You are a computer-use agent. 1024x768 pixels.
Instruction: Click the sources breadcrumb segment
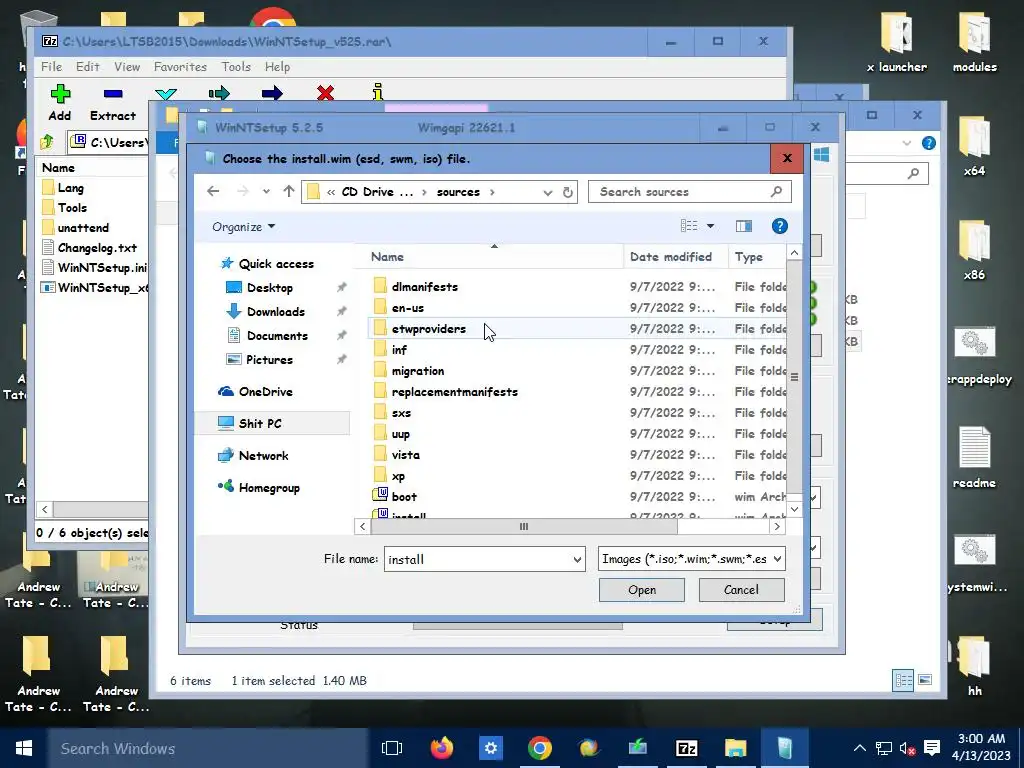click(x=458, y=192)
